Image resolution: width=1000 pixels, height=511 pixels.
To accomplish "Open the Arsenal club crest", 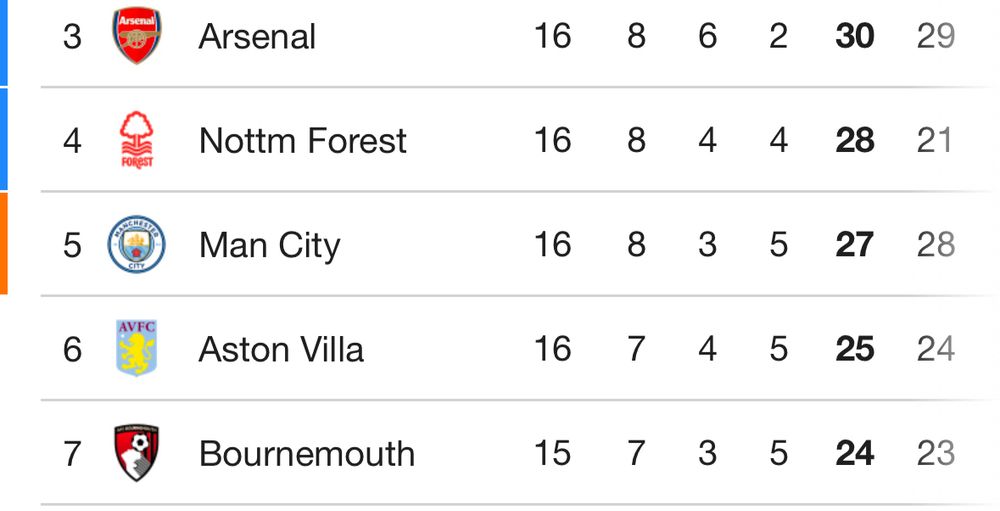I will coord(136,35).
